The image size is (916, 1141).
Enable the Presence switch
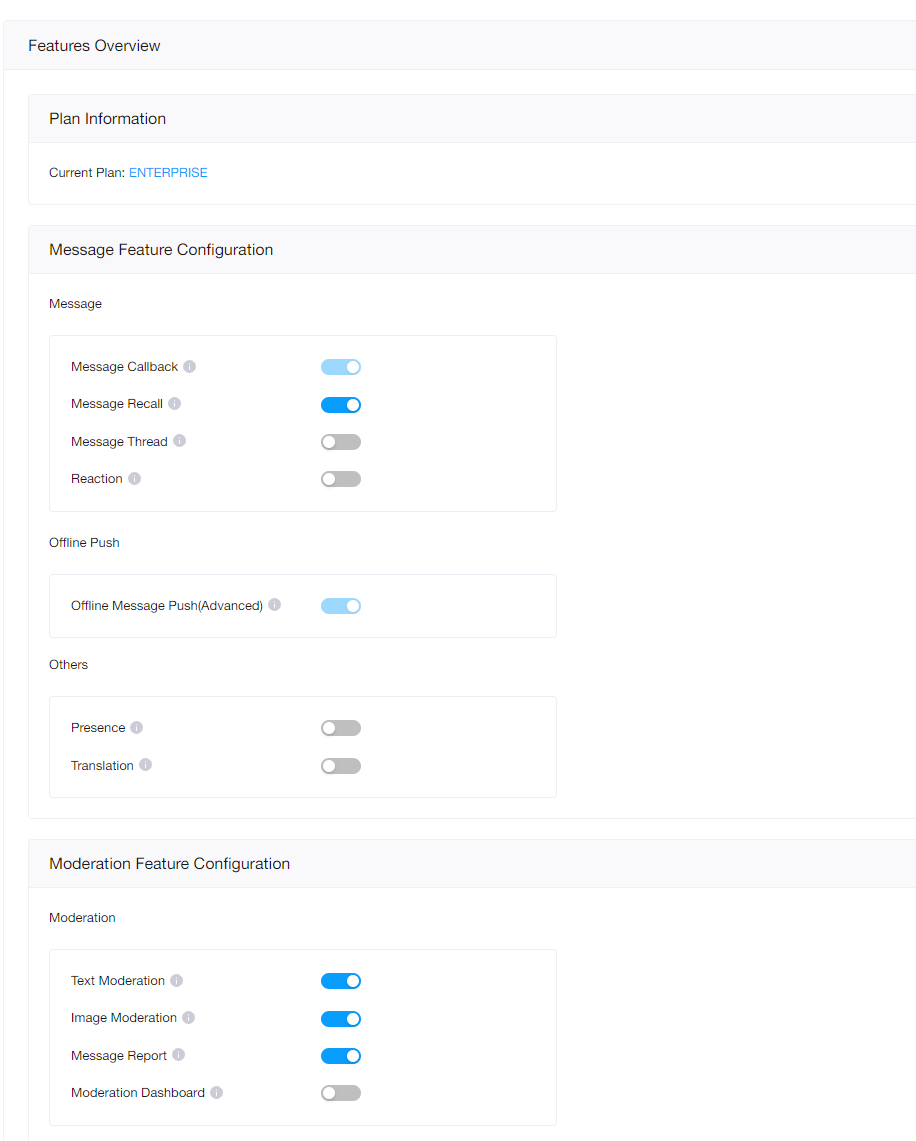coord(340,728)
